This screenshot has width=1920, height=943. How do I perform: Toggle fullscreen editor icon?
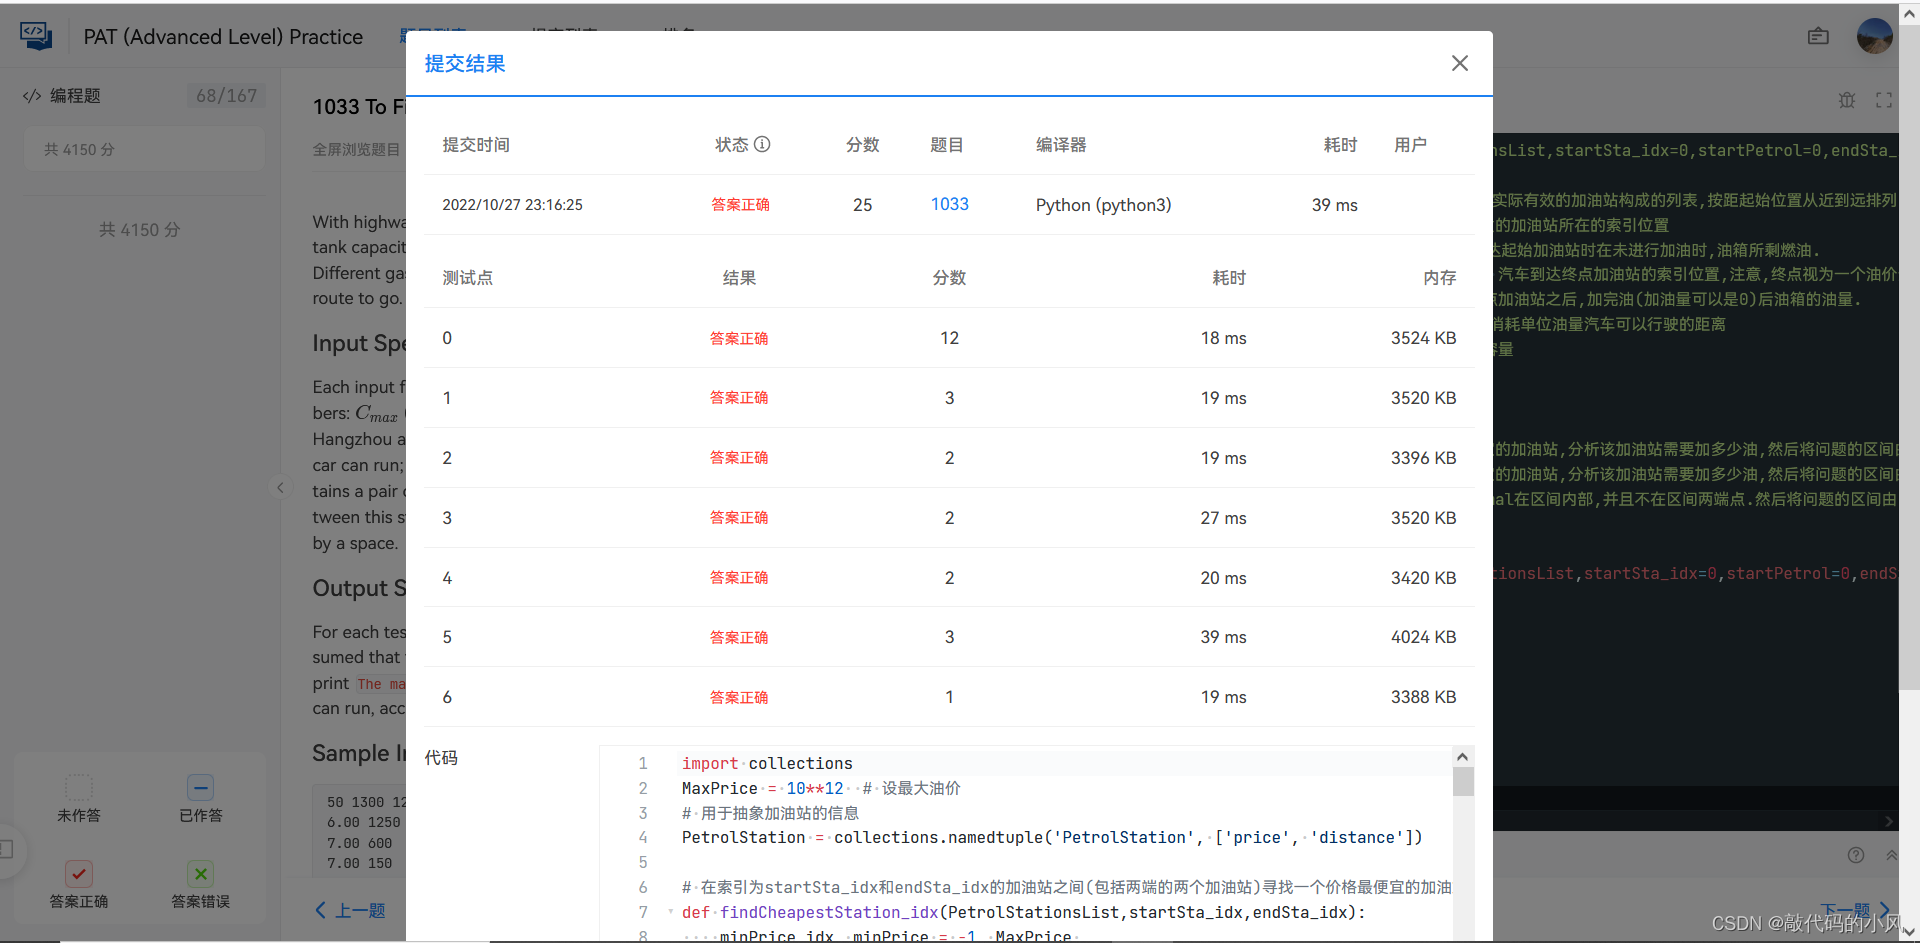click(1884, 100)
